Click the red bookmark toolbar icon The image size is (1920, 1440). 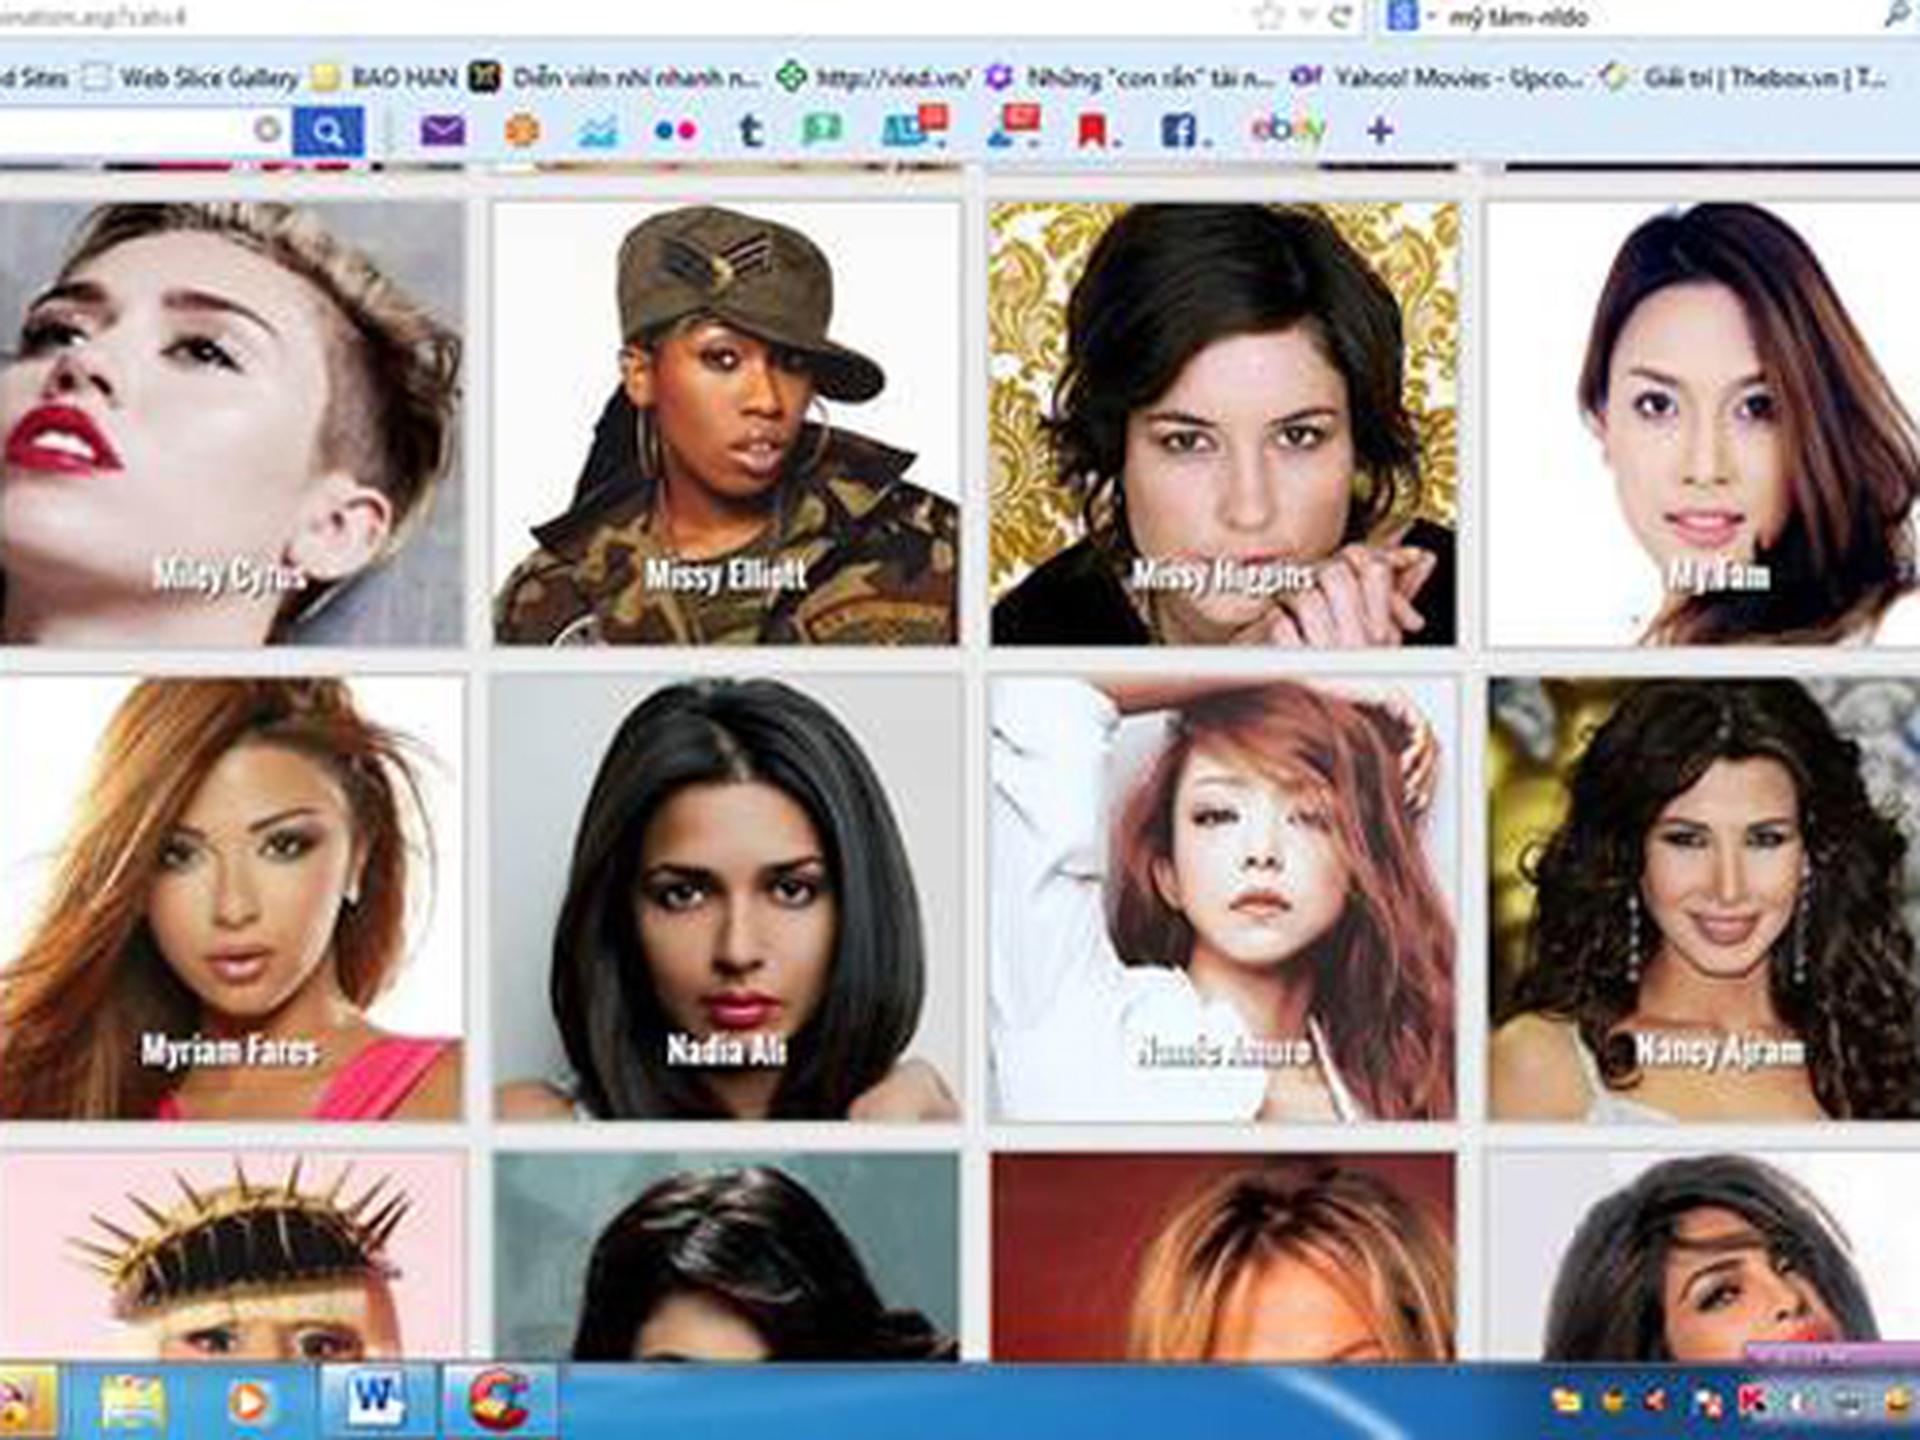pyautogui.click(x=1091, y=131)
